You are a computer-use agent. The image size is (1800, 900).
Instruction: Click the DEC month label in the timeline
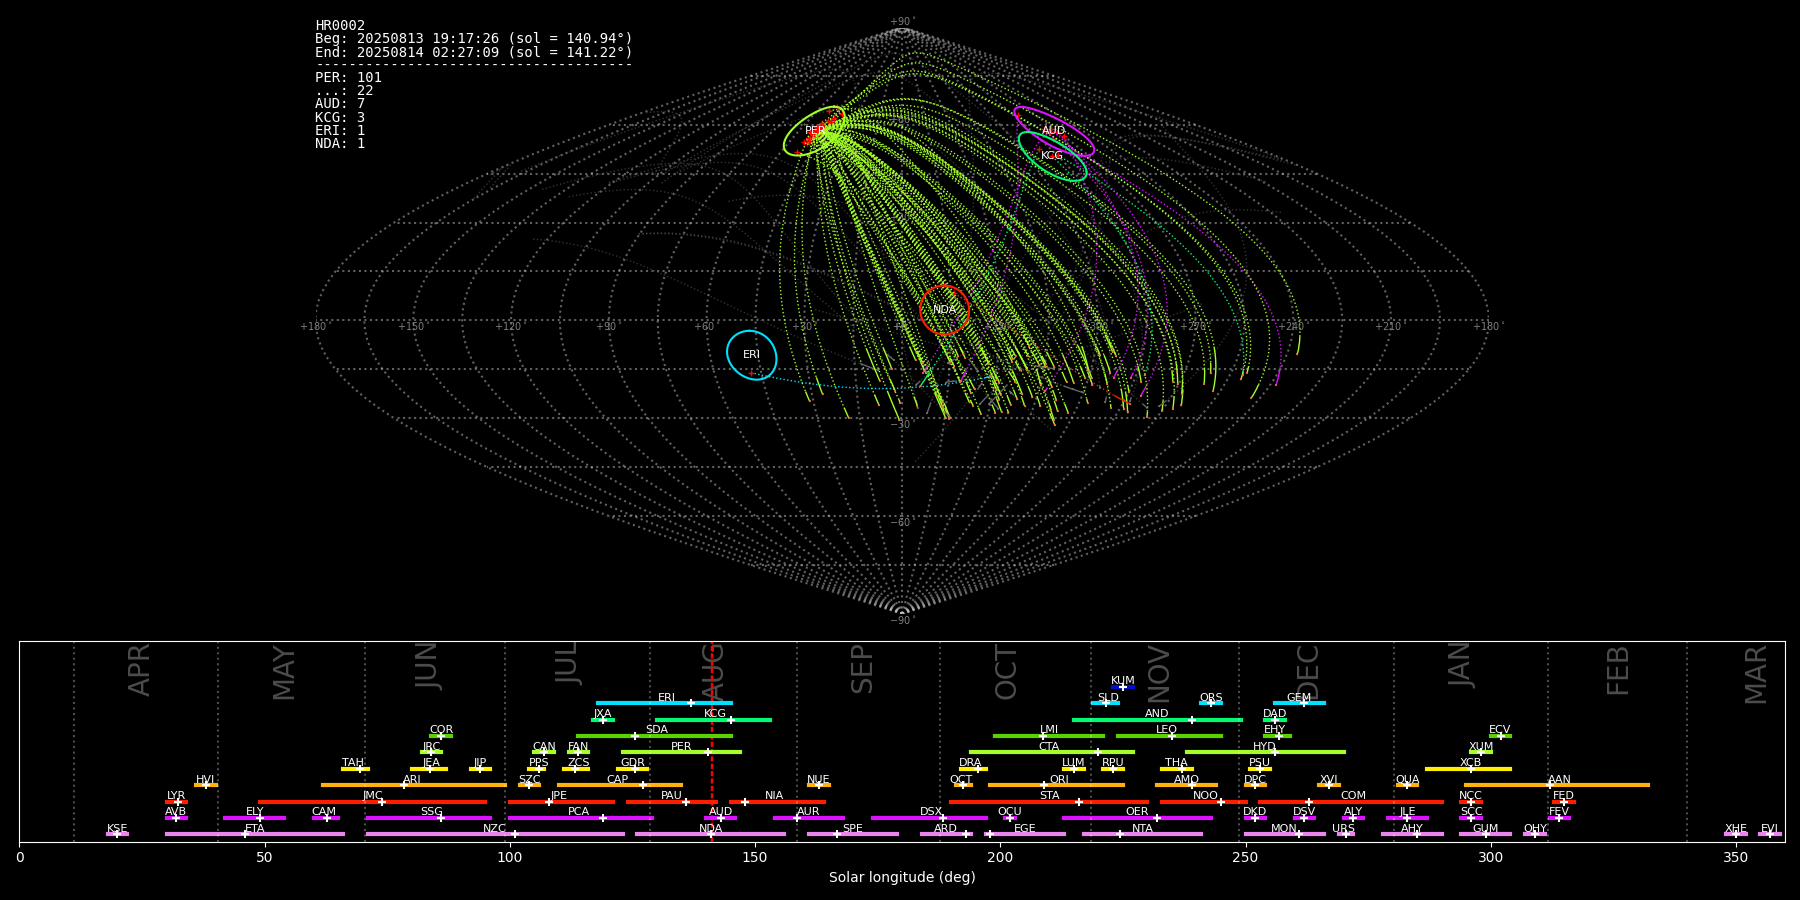coord(1308,673)
